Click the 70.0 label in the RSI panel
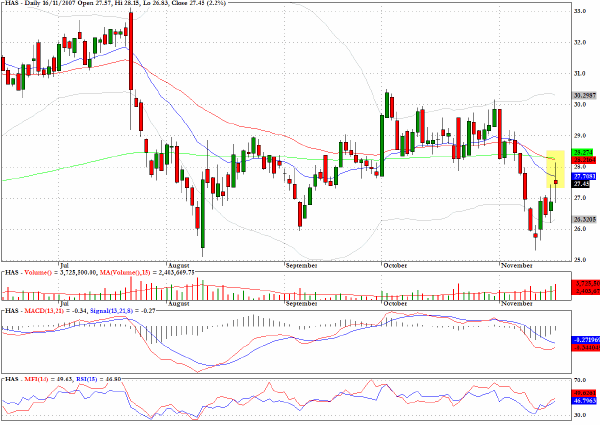Image resolution: width=600 pixels, height=425 pixels. (x=580, y=380)
